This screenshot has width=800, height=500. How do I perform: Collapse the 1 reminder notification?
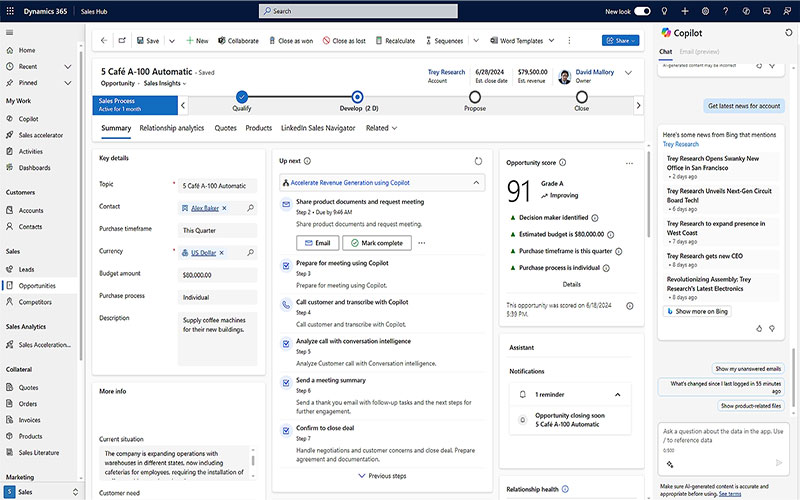click(x=617, y=394)
